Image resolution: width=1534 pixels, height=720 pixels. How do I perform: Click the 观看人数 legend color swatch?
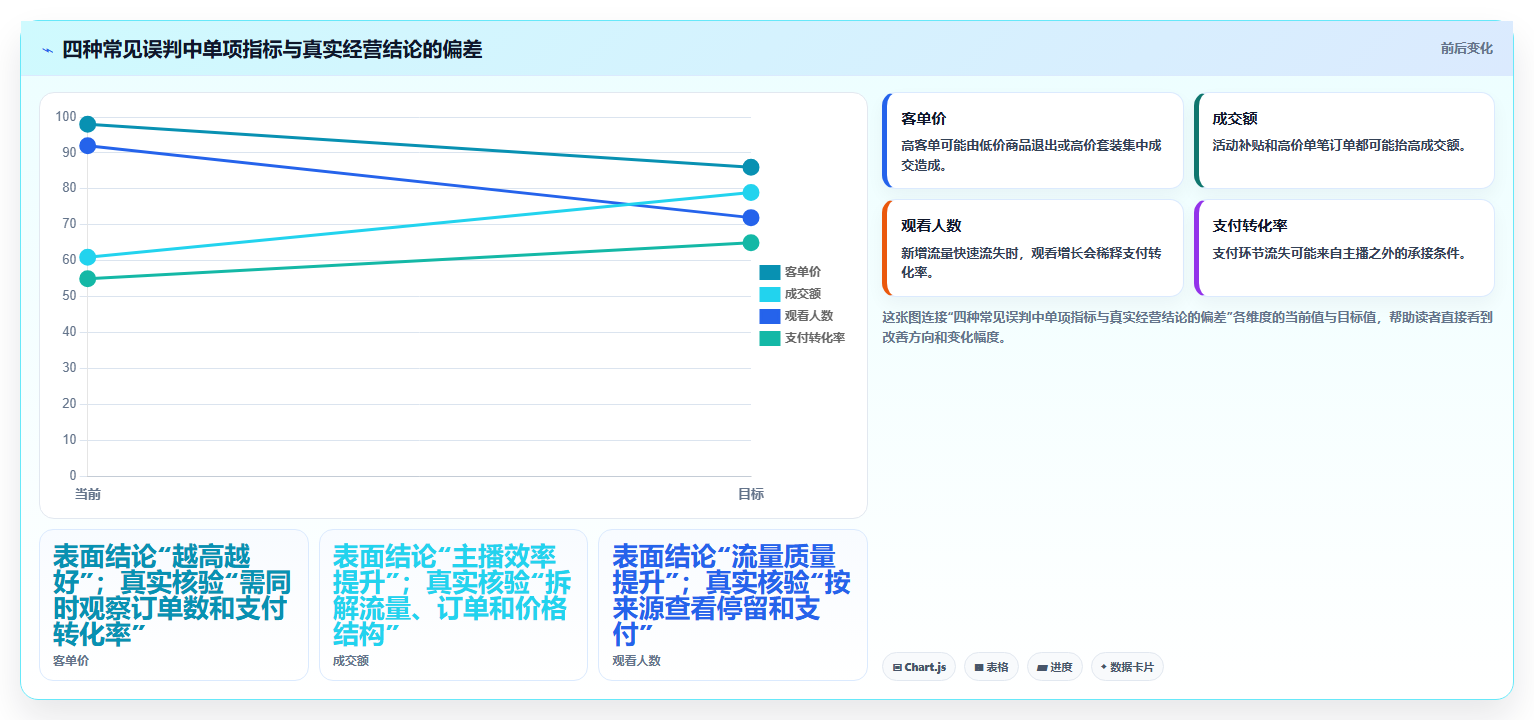click(x=769, y=316)
